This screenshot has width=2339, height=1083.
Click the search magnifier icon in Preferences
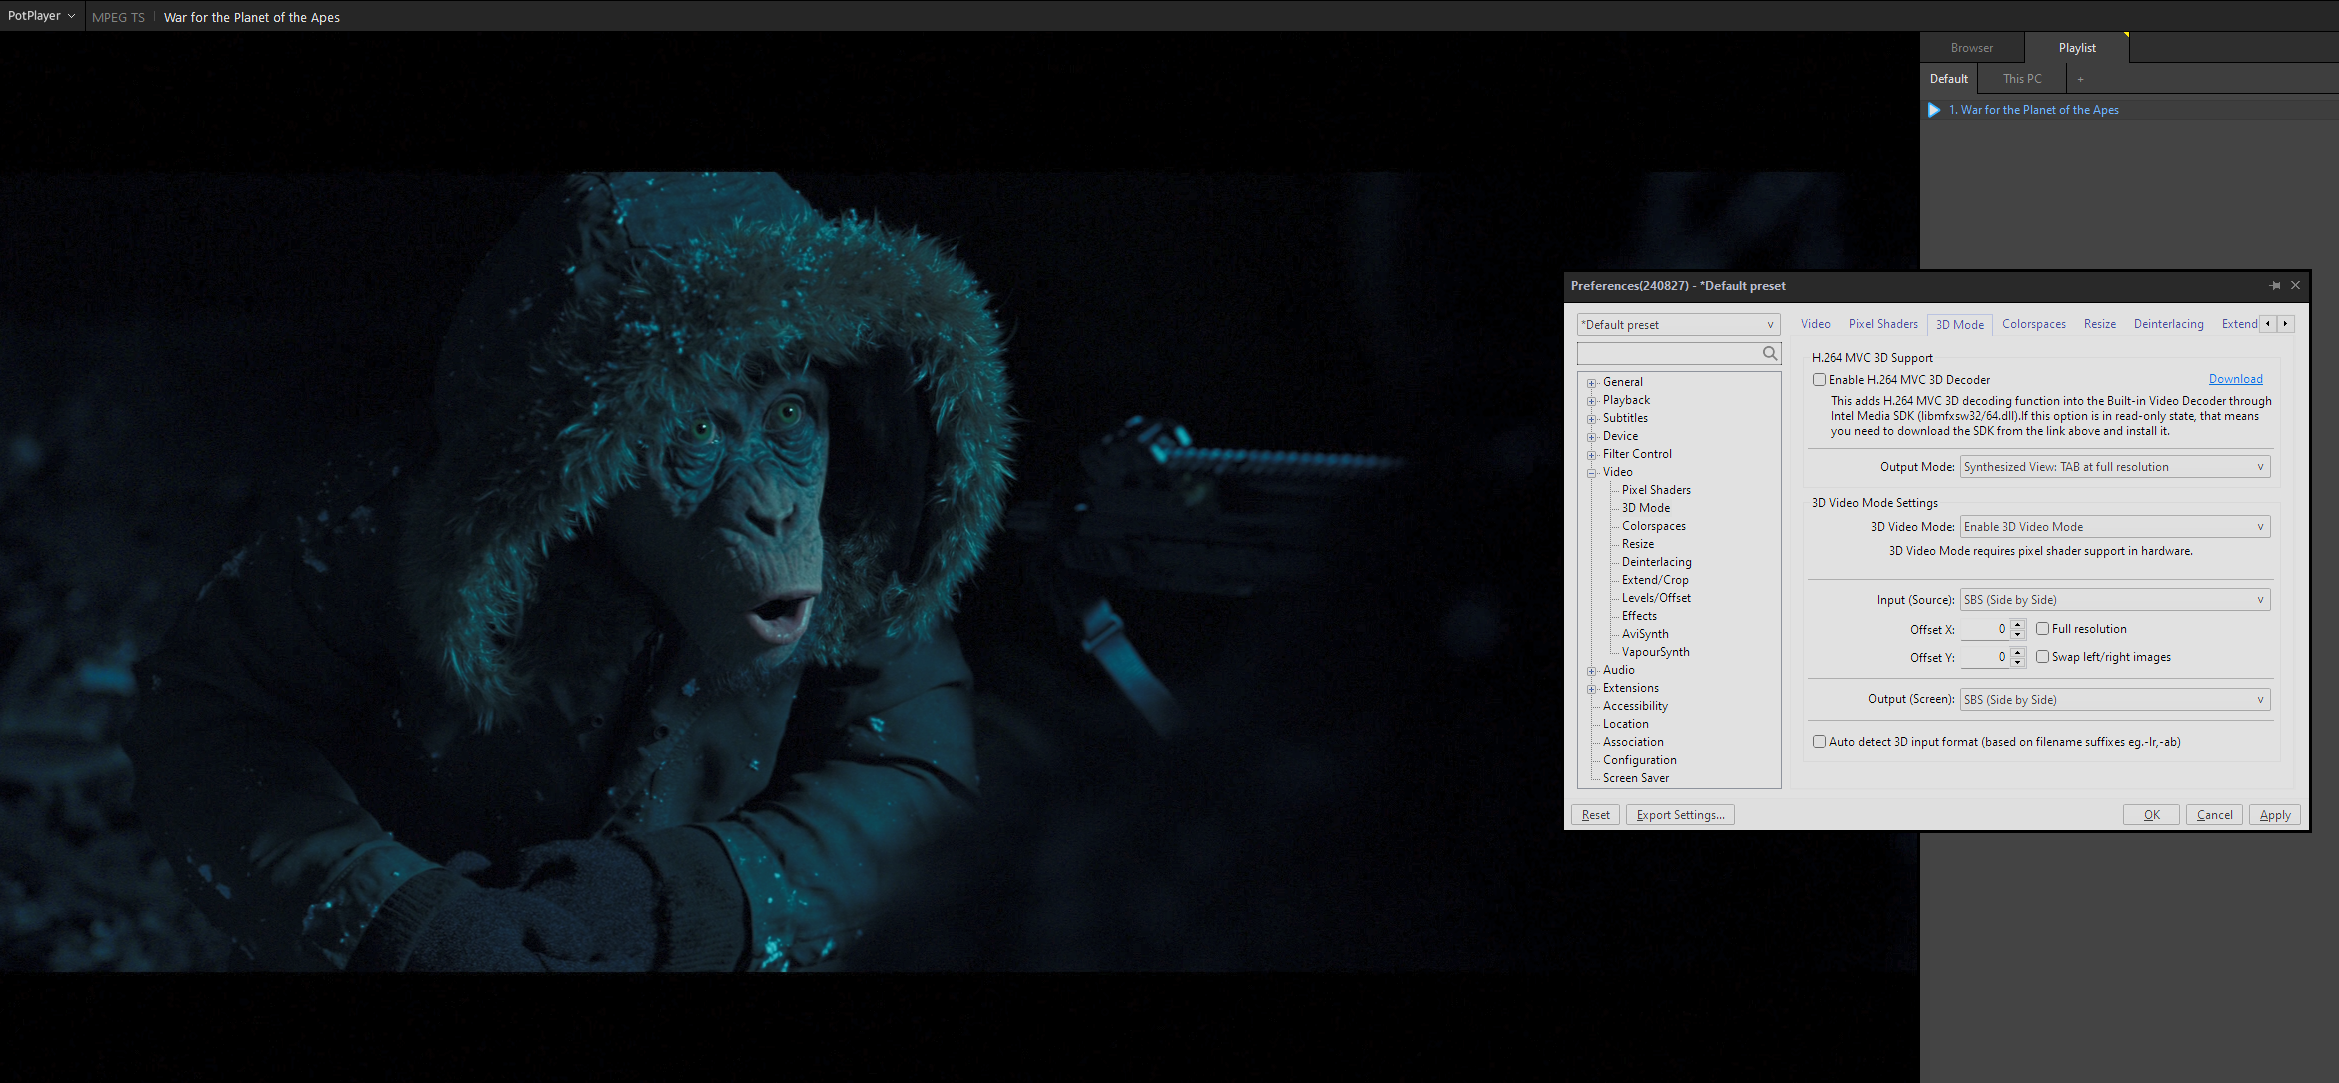tap(1769, 353)
